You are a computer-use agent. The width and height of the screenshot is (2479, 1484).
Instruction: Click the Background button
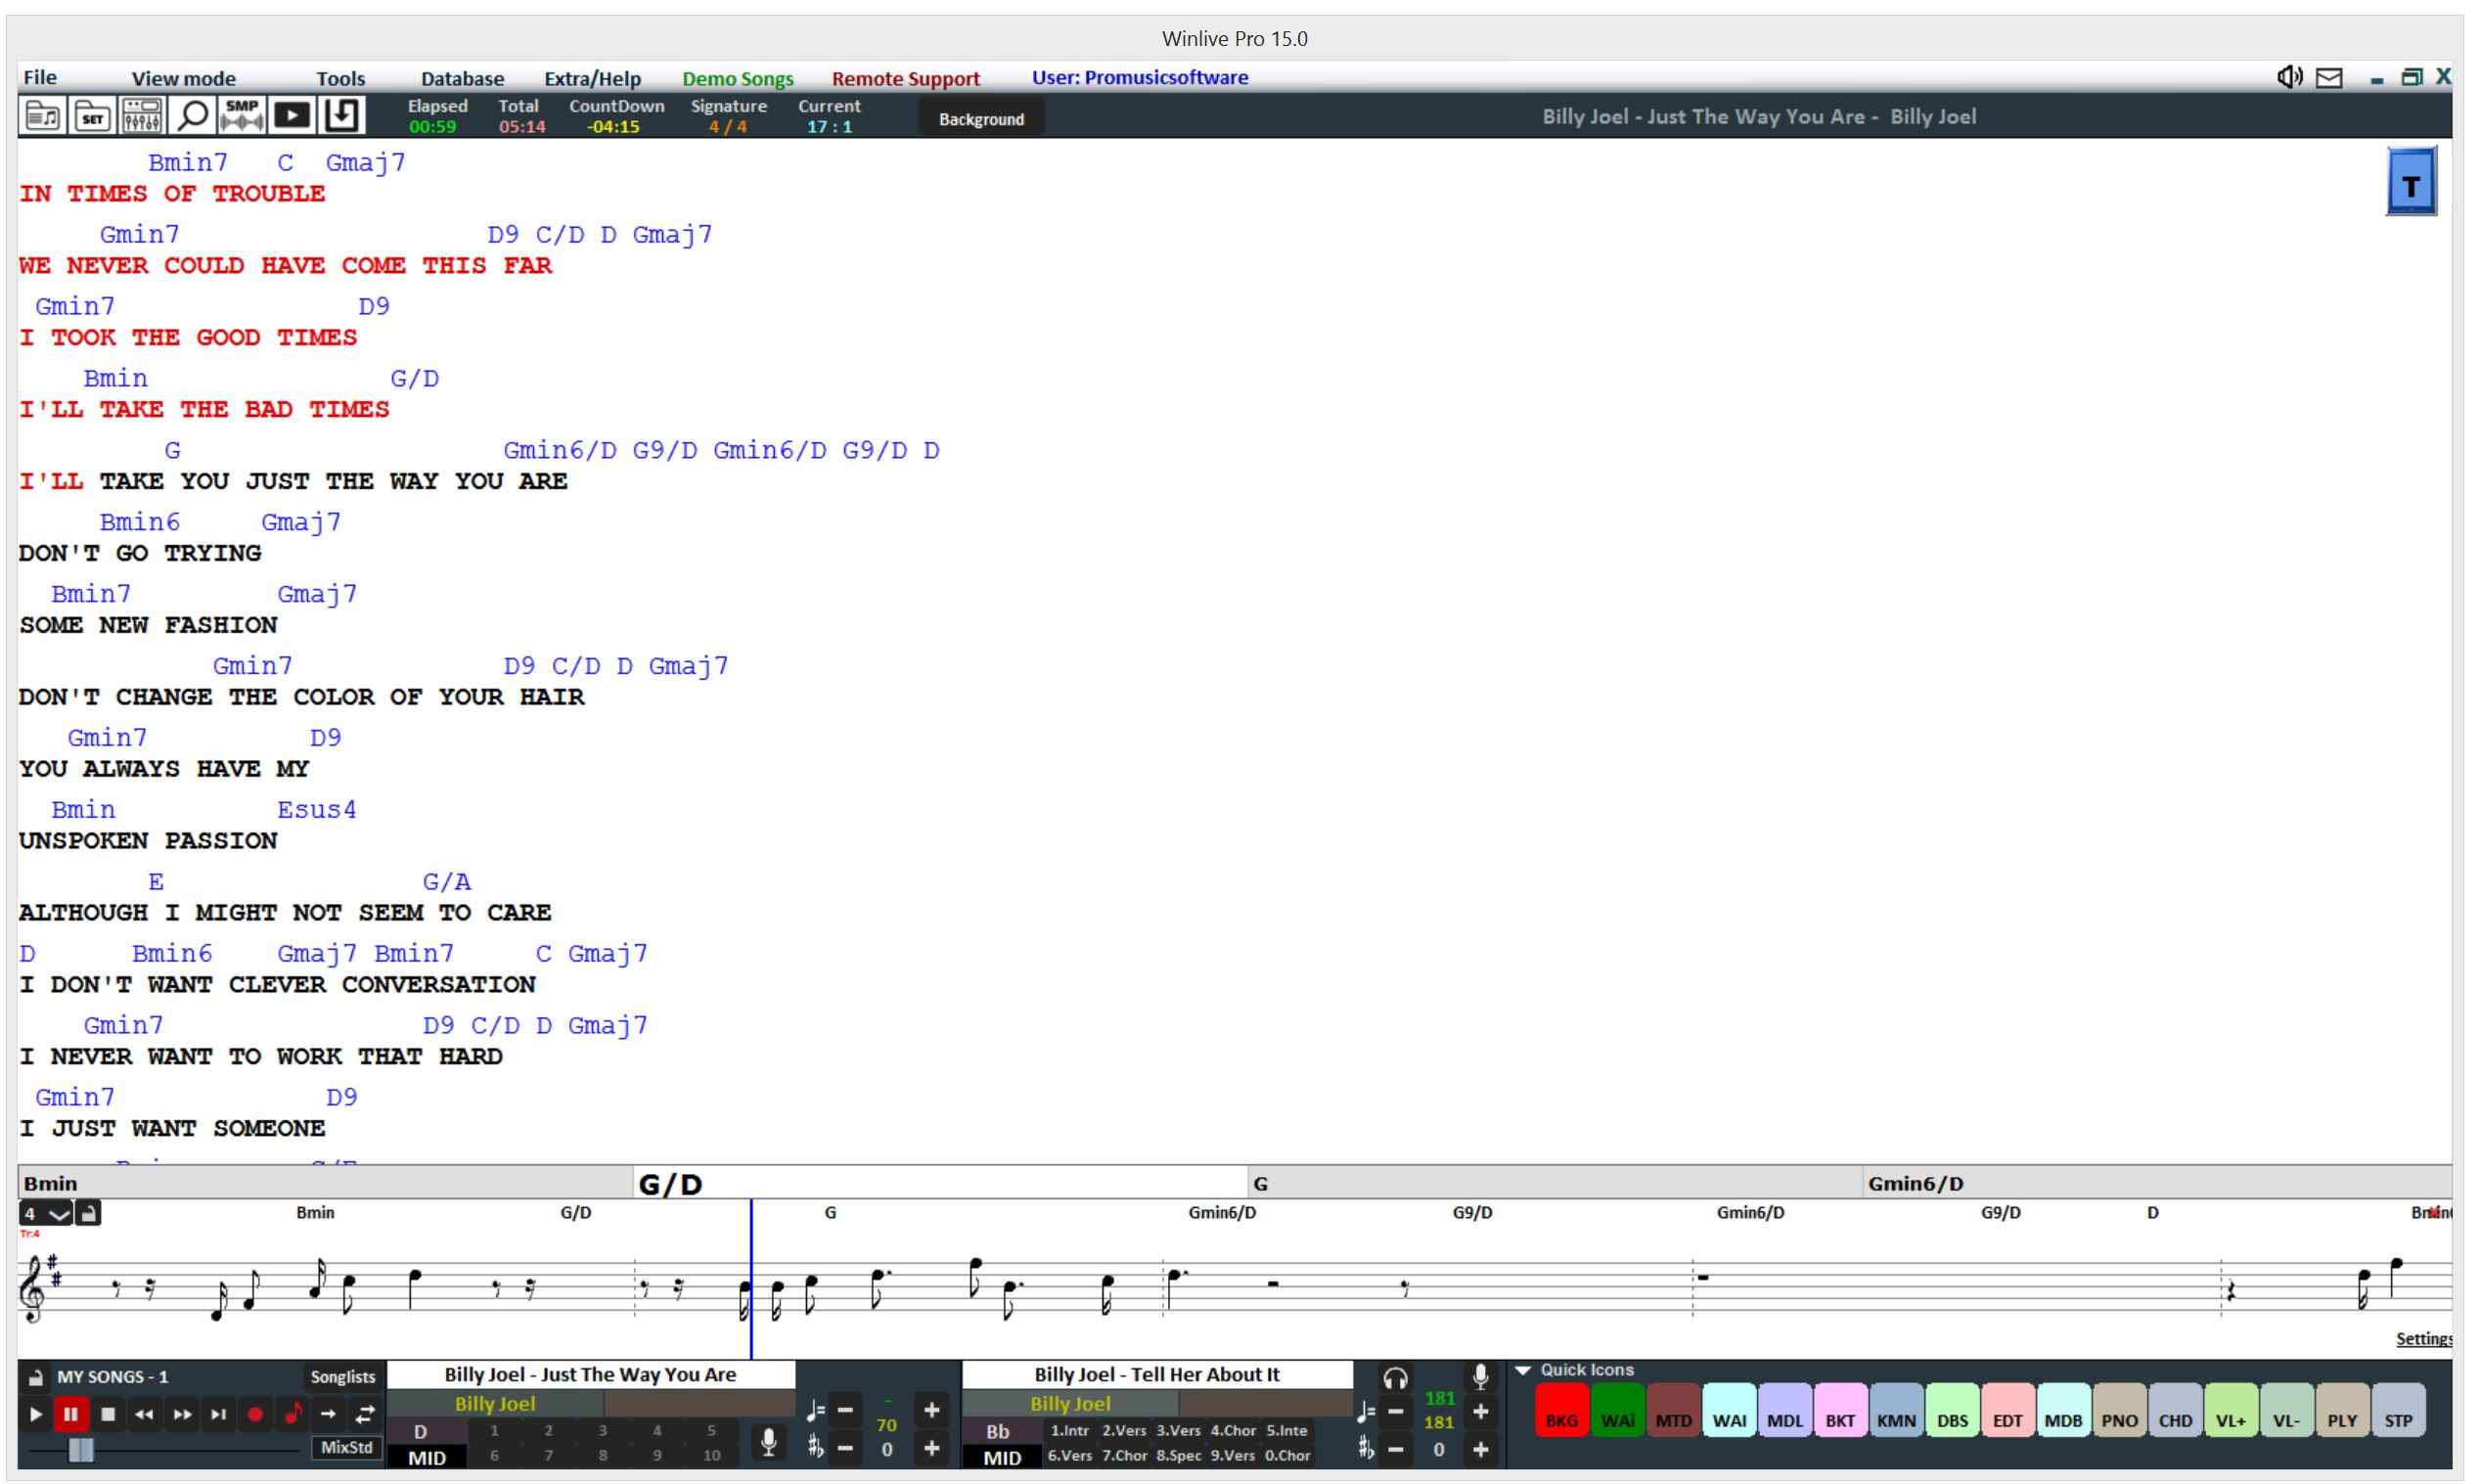coord(980,119)
